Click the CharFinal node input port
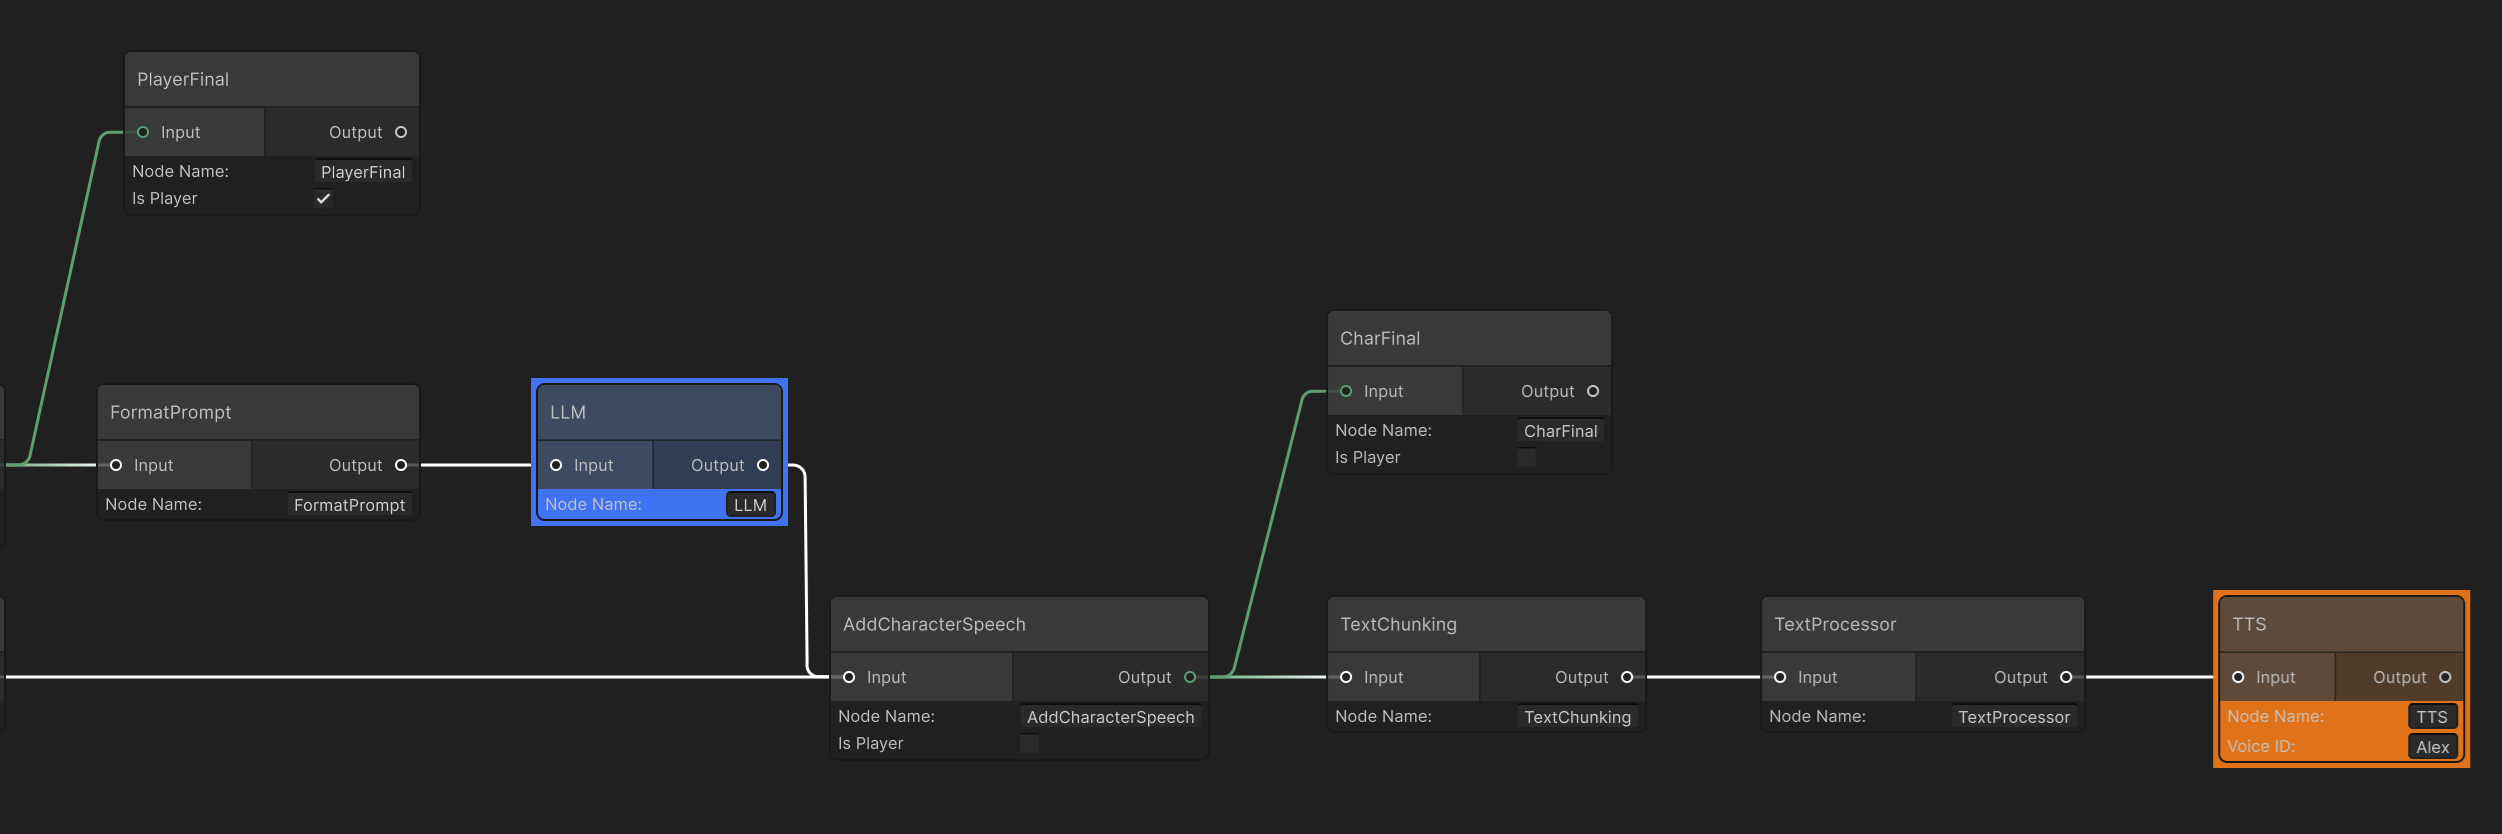Screen dimensions: 2502x834 [1346, 391]
